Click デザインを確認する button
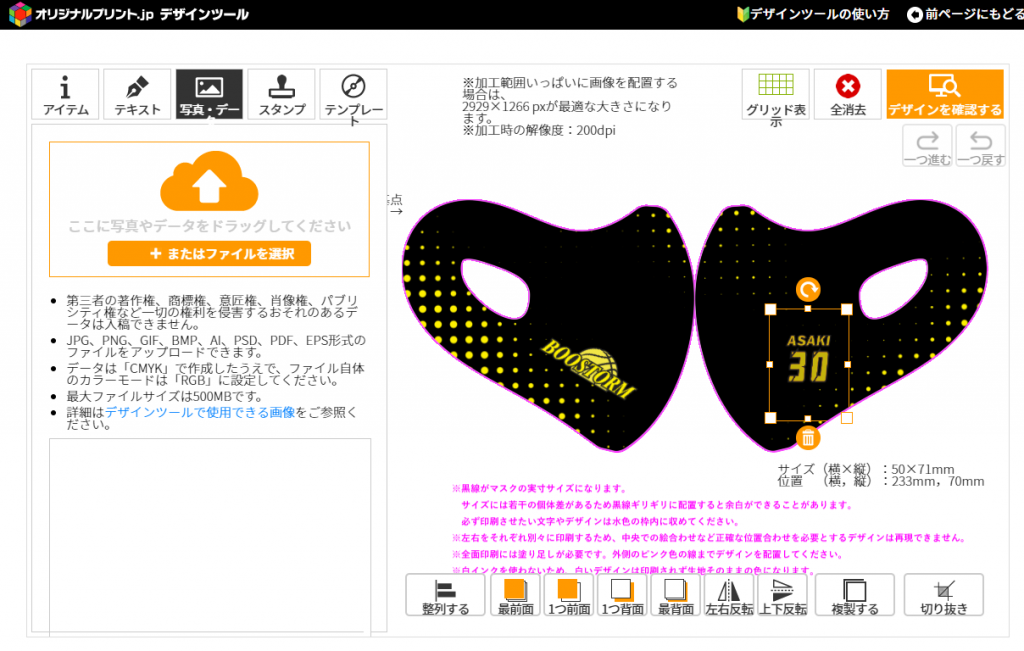This screenshot has width=1024, height=651. [x=945, y=95]
